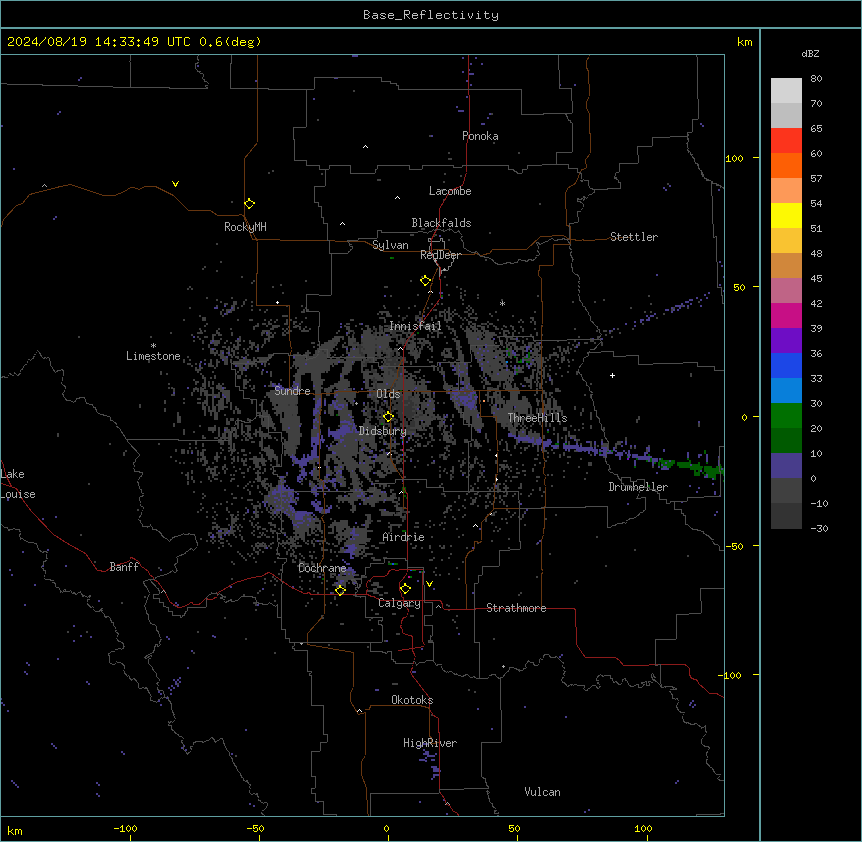Click the dBZ legend heading

[810, 53]
